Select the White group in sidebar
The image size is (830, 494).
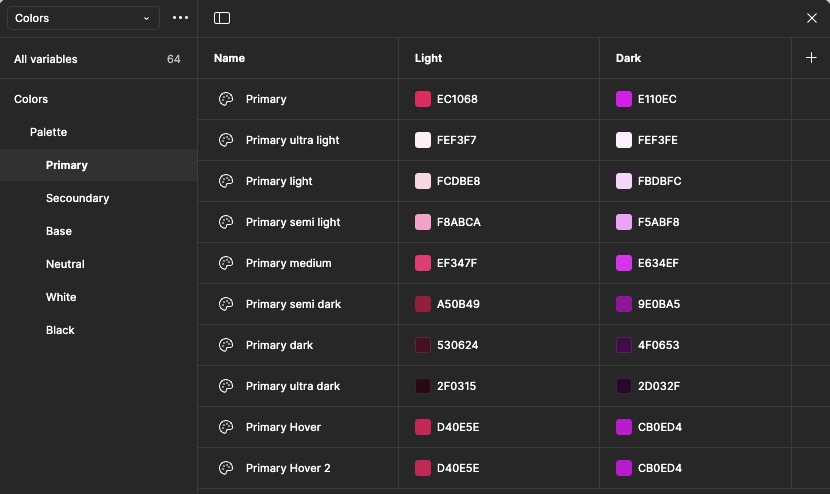coord(98,297)
